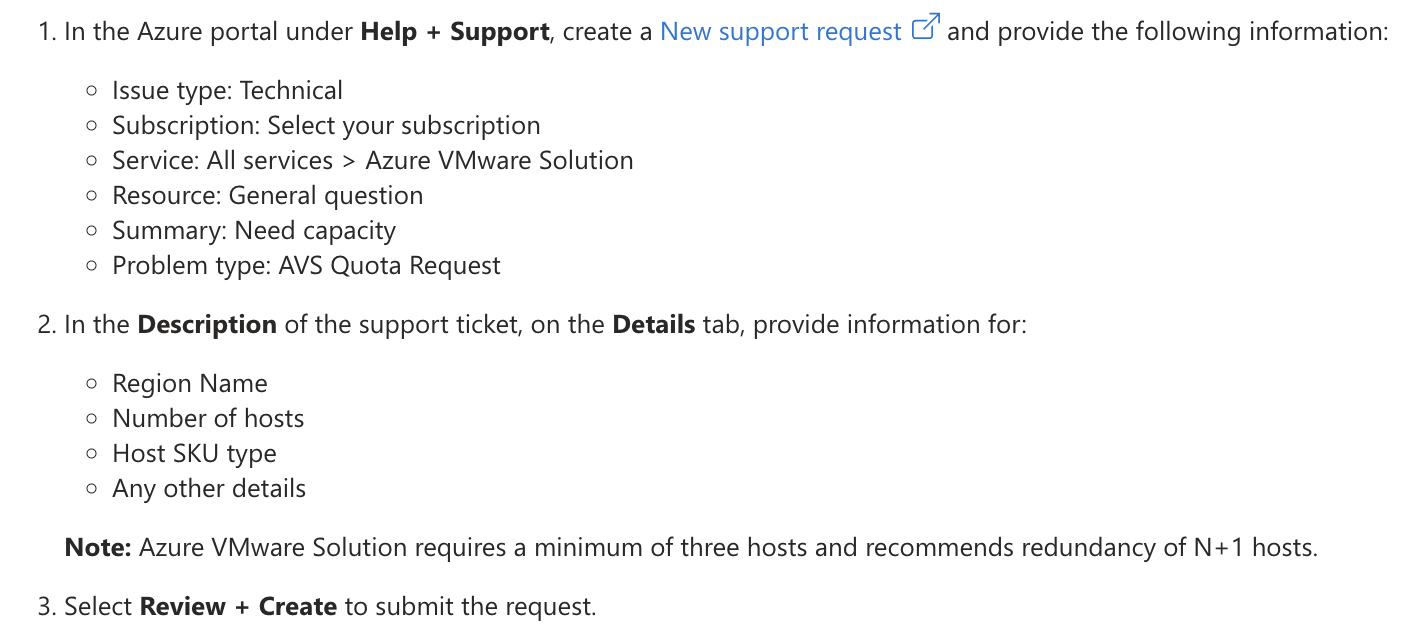Click the Number of hosts bullet item

(208, 419)
